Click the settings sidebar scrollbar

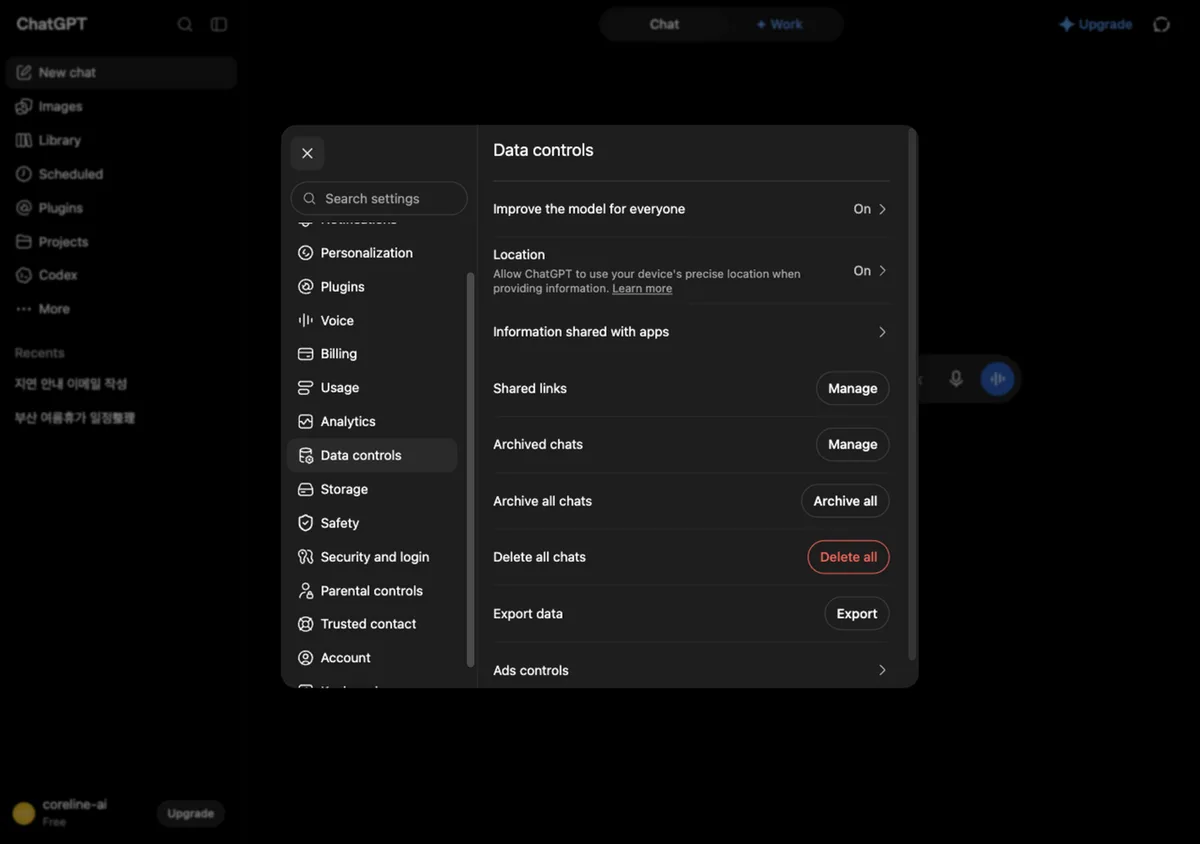pyautogui.click(x=470, y=470)
